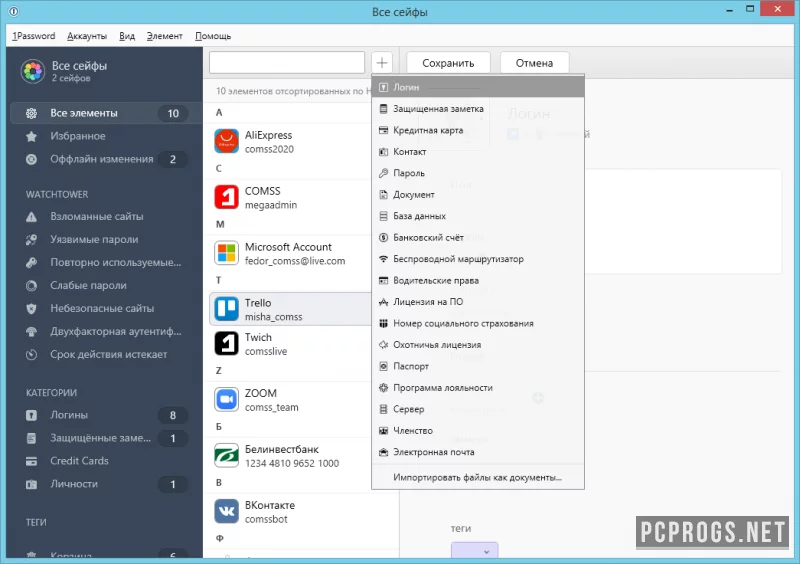This screenshot has width=800, height=564.
Task: Select the AliExpress entry icon
Action: pos(227,141)
